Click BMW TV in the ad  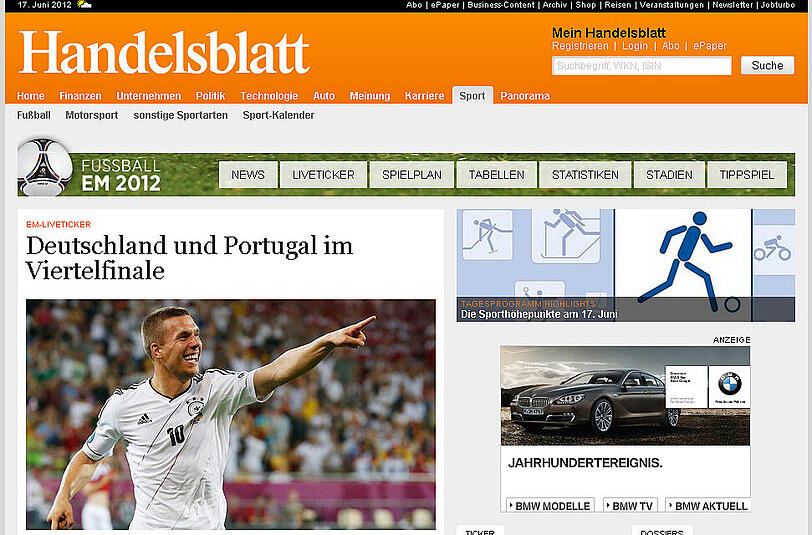pos(630,506)
